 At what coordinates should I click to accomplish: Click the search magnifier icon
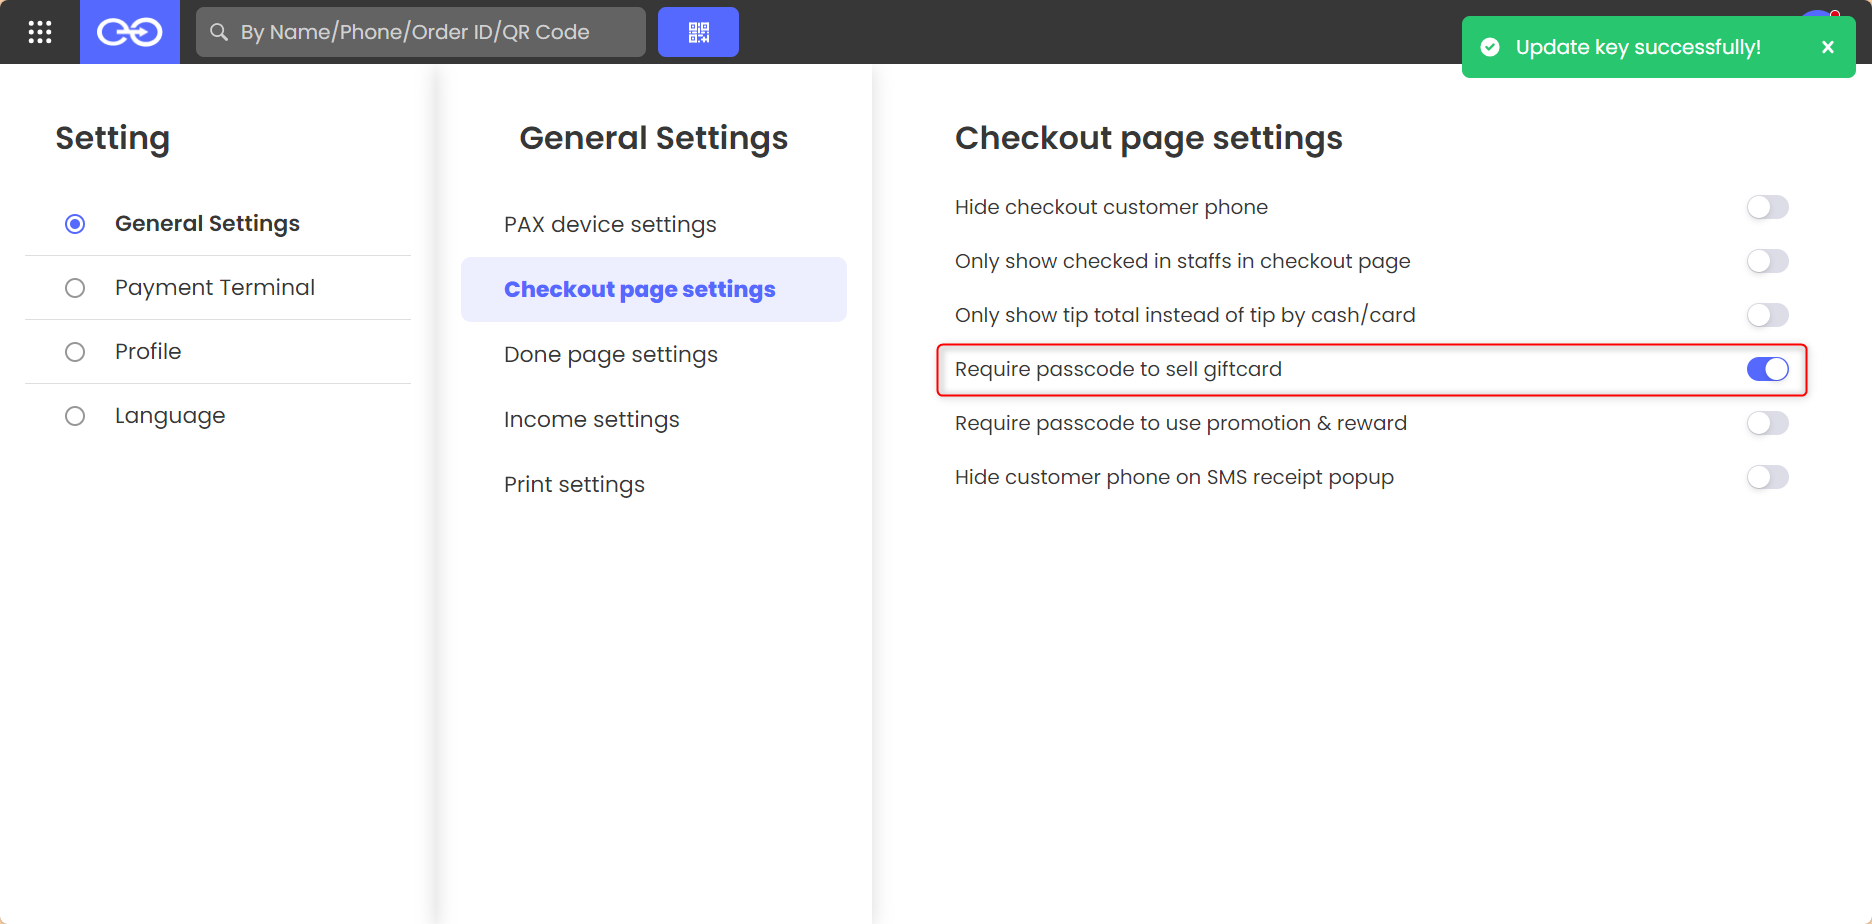coord(219,32)
